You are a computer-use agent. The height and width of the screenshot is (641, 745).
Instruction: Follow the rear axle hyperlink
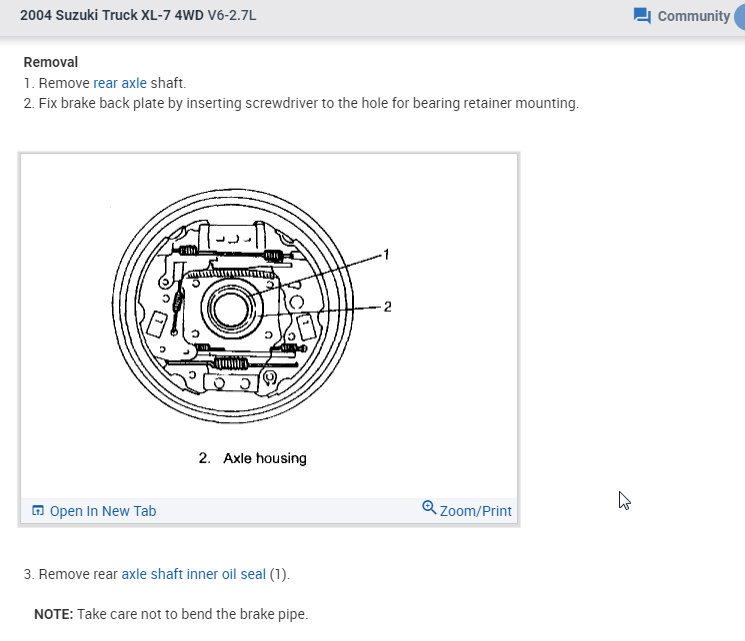click(120, 83)
